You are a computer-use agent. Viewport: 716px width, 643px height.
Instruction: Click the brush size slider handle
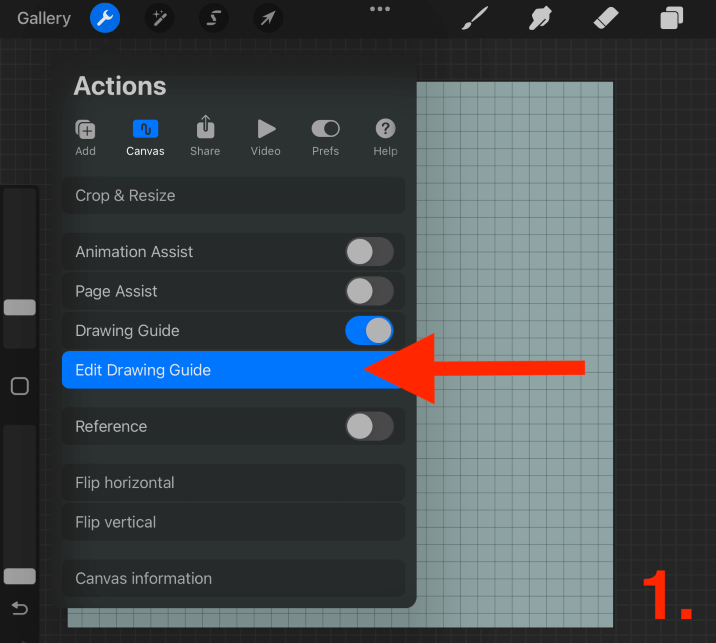[20, 307]
